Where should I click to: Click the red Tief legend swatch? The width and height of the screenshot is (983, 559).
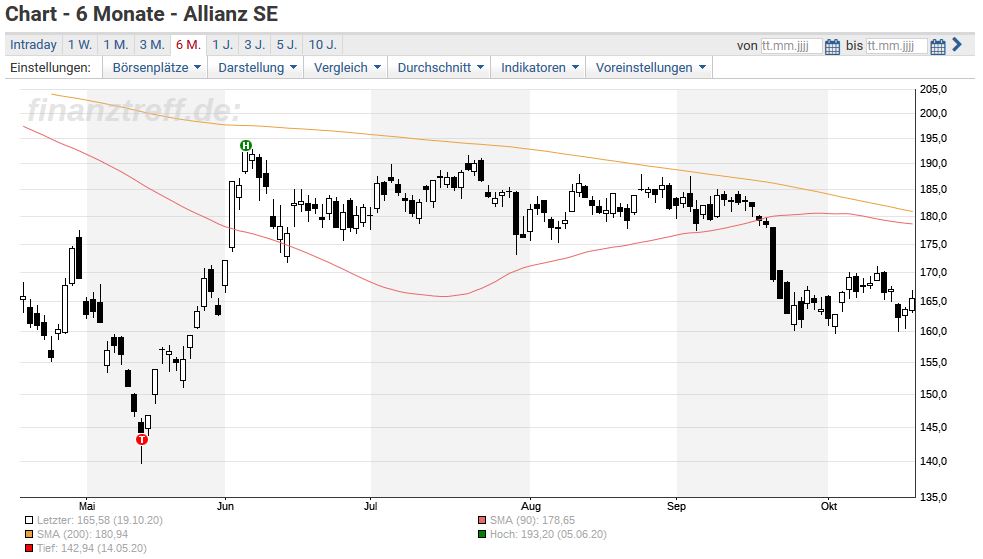29,548
